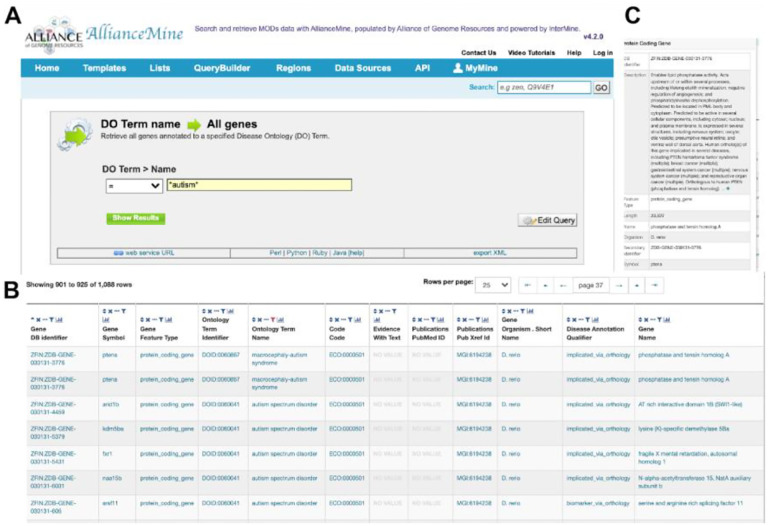The height and width of the screenshot is (526, 768).
Task: Open the Video Tutorials link
Action: click(x=531, y=52)
